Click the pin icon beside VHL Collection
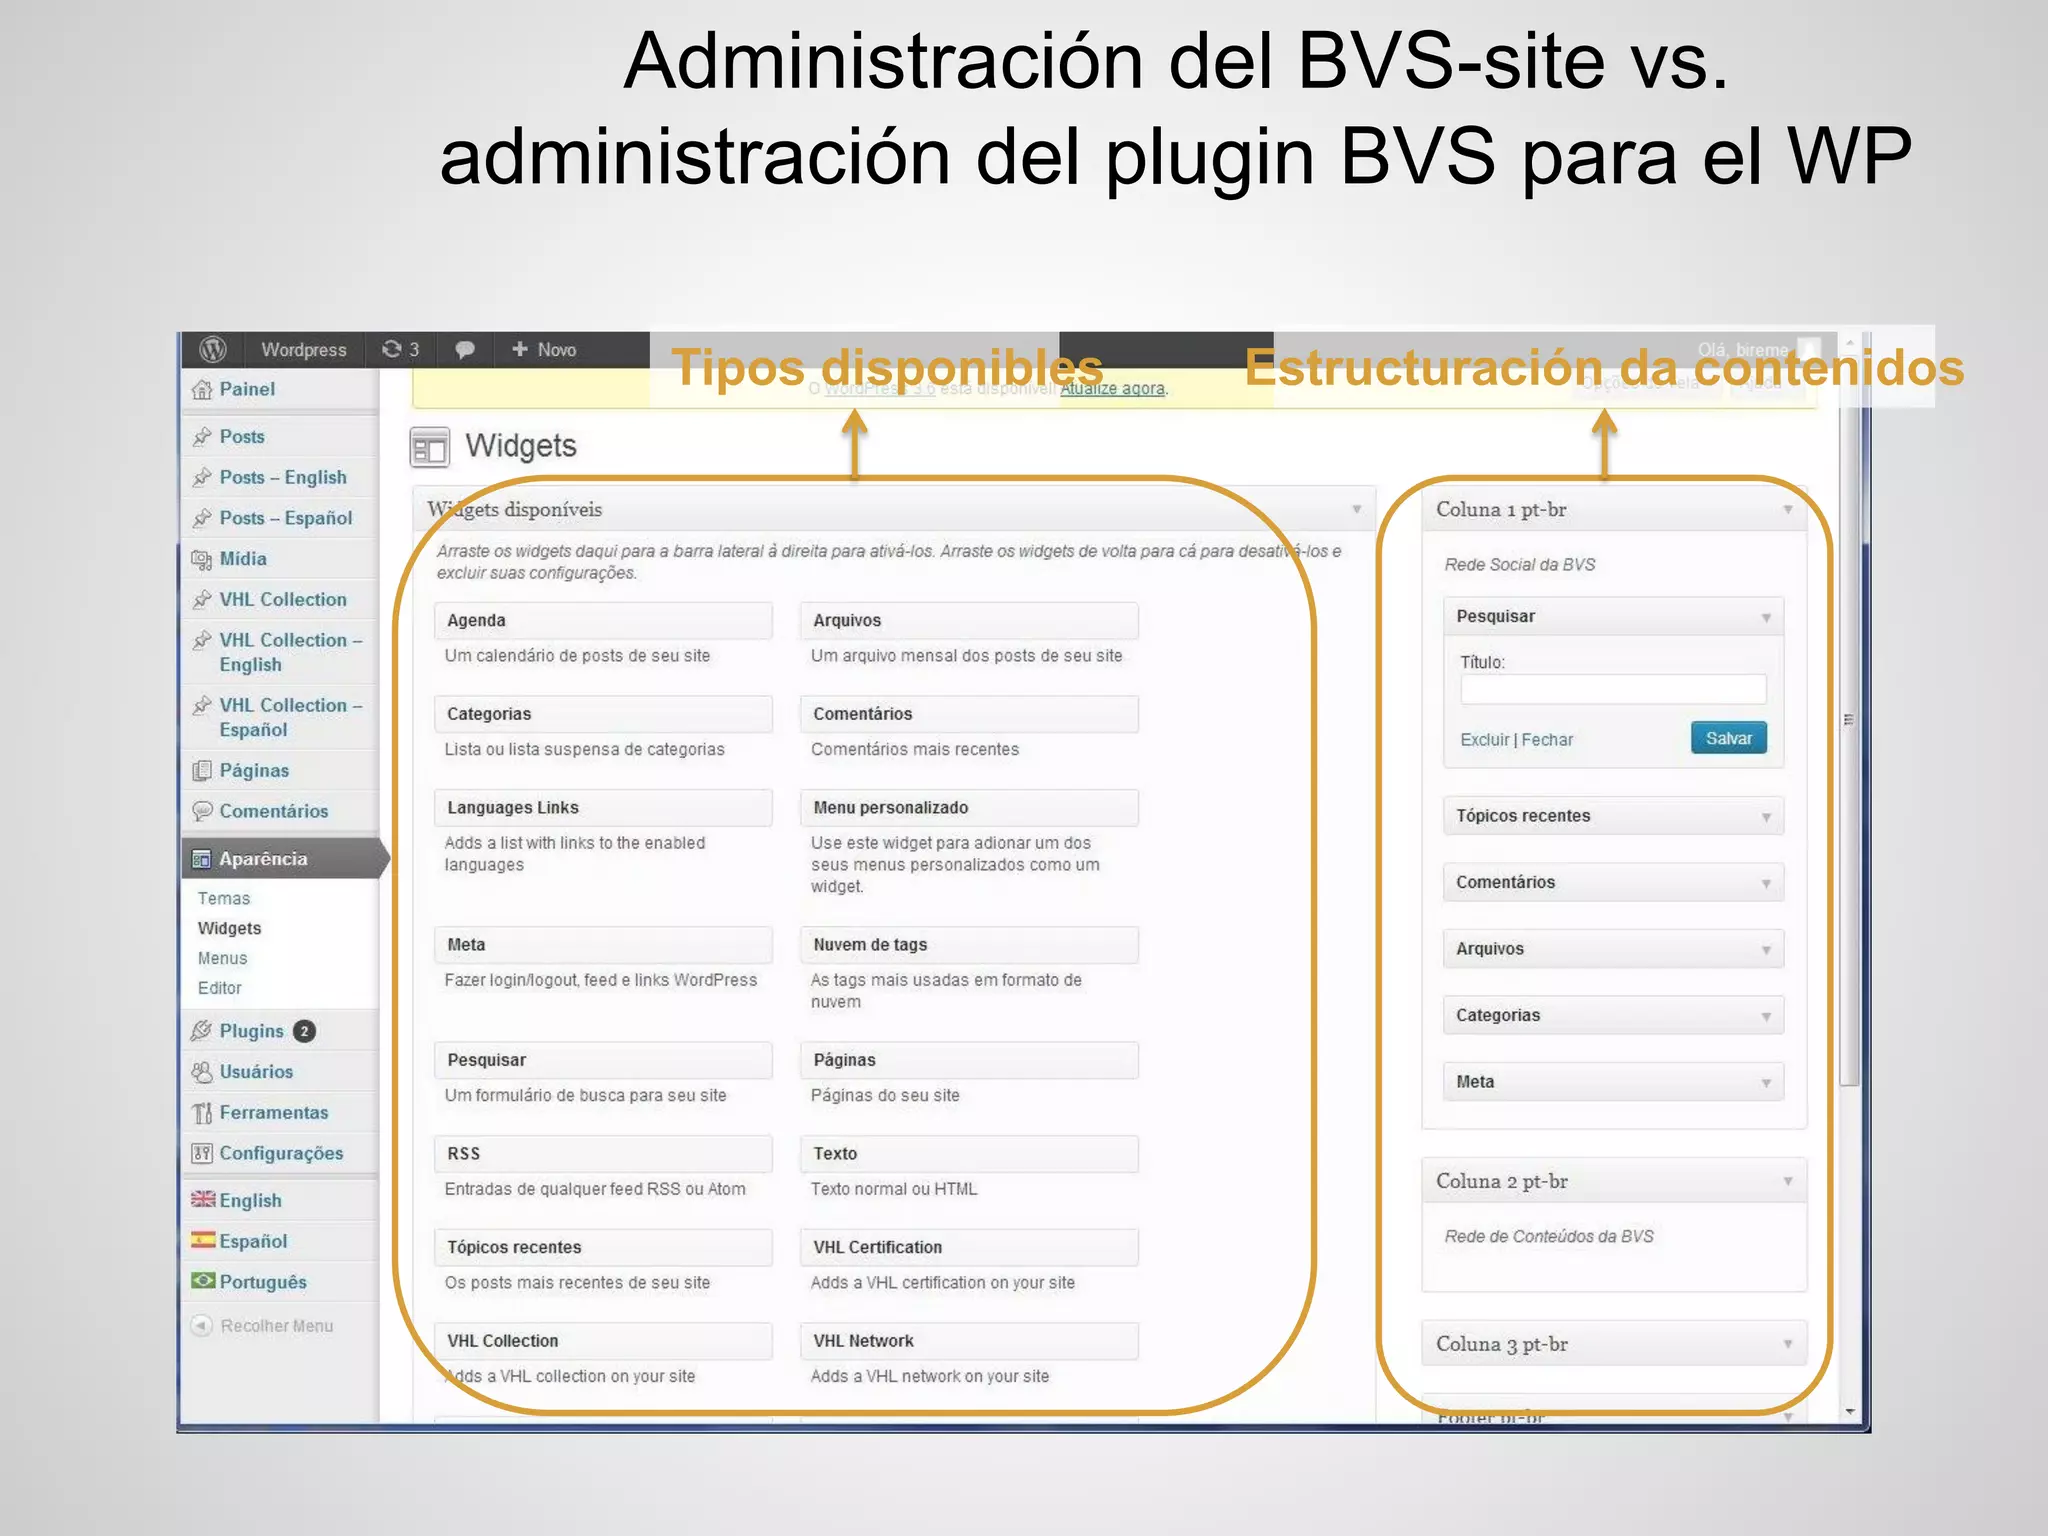The height and width of the screenshot is (1536, 2048). point(202,600)
